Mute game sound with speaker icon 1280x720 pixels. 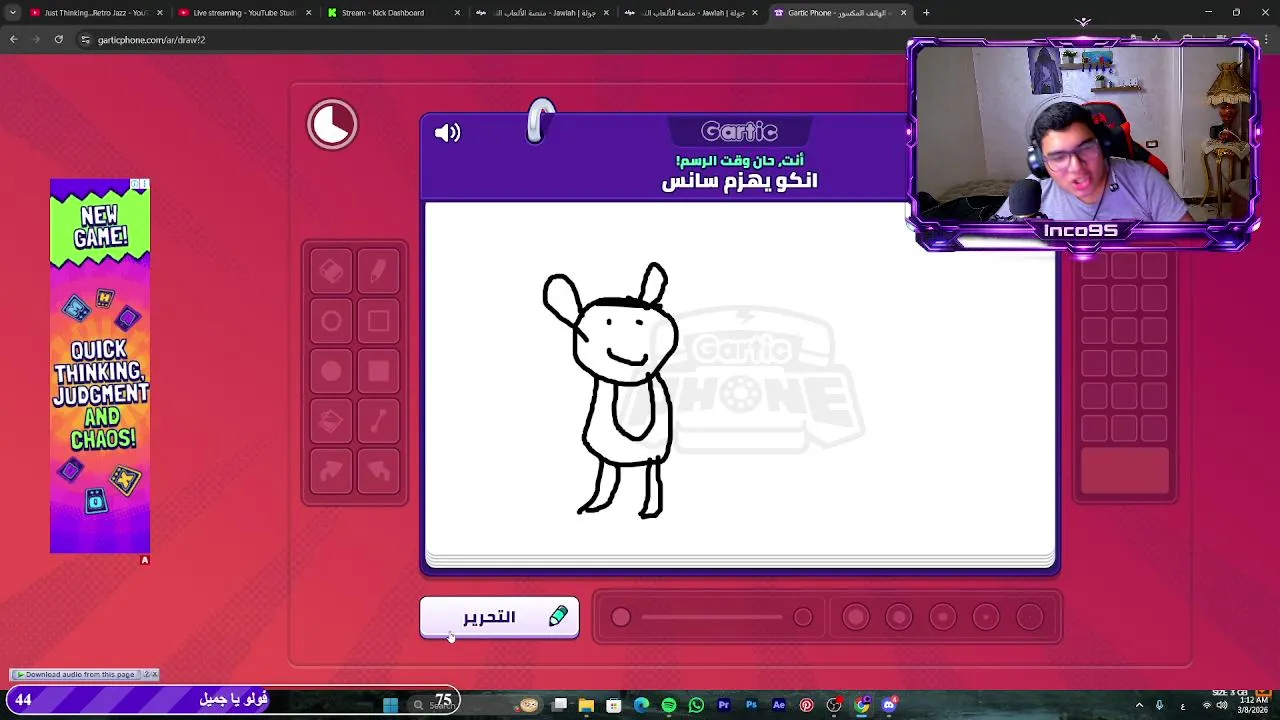pyautogui.click(x=447, y=132)
